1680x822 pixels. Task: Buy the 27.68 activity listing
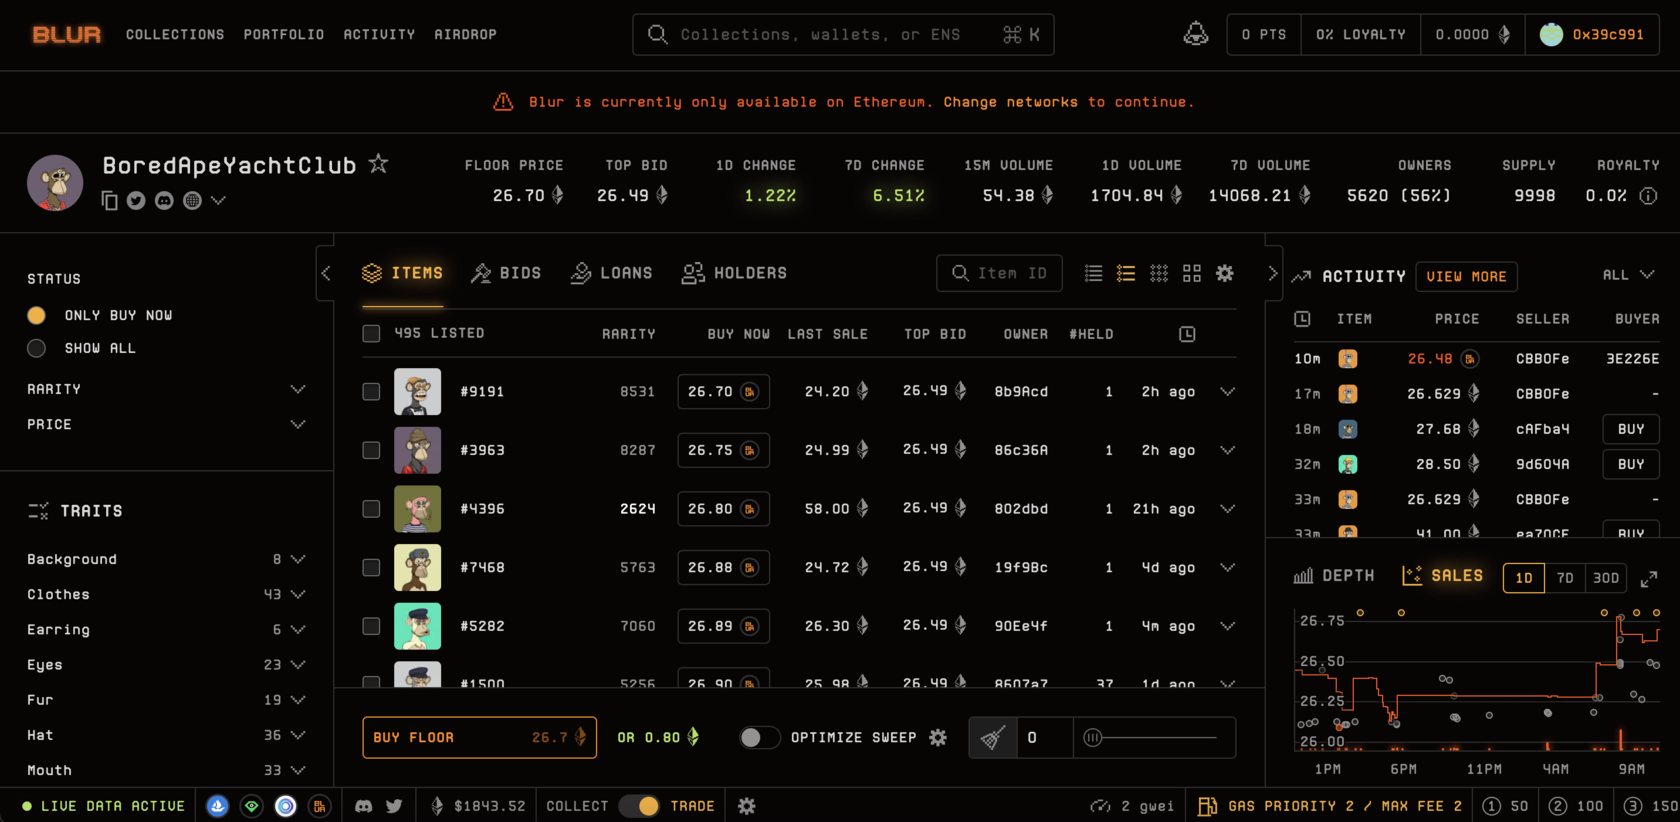(1631, 429)
